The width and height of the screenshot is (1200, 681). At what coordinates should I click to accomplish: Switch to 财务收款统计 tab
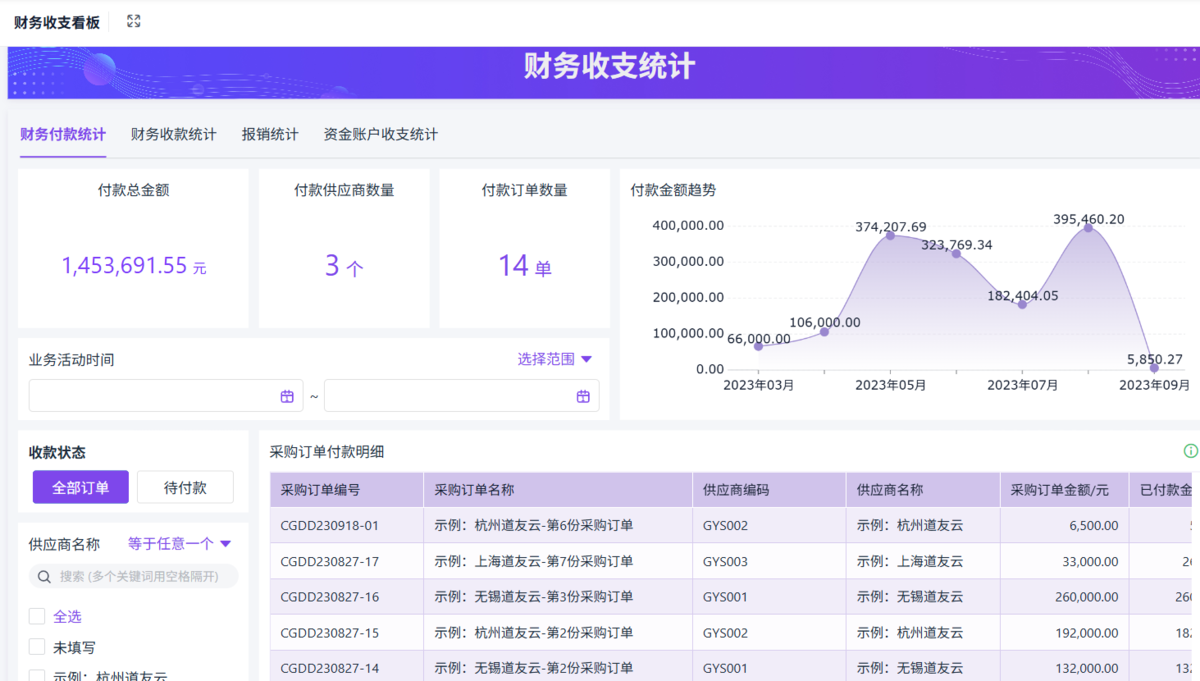point(173,134)
